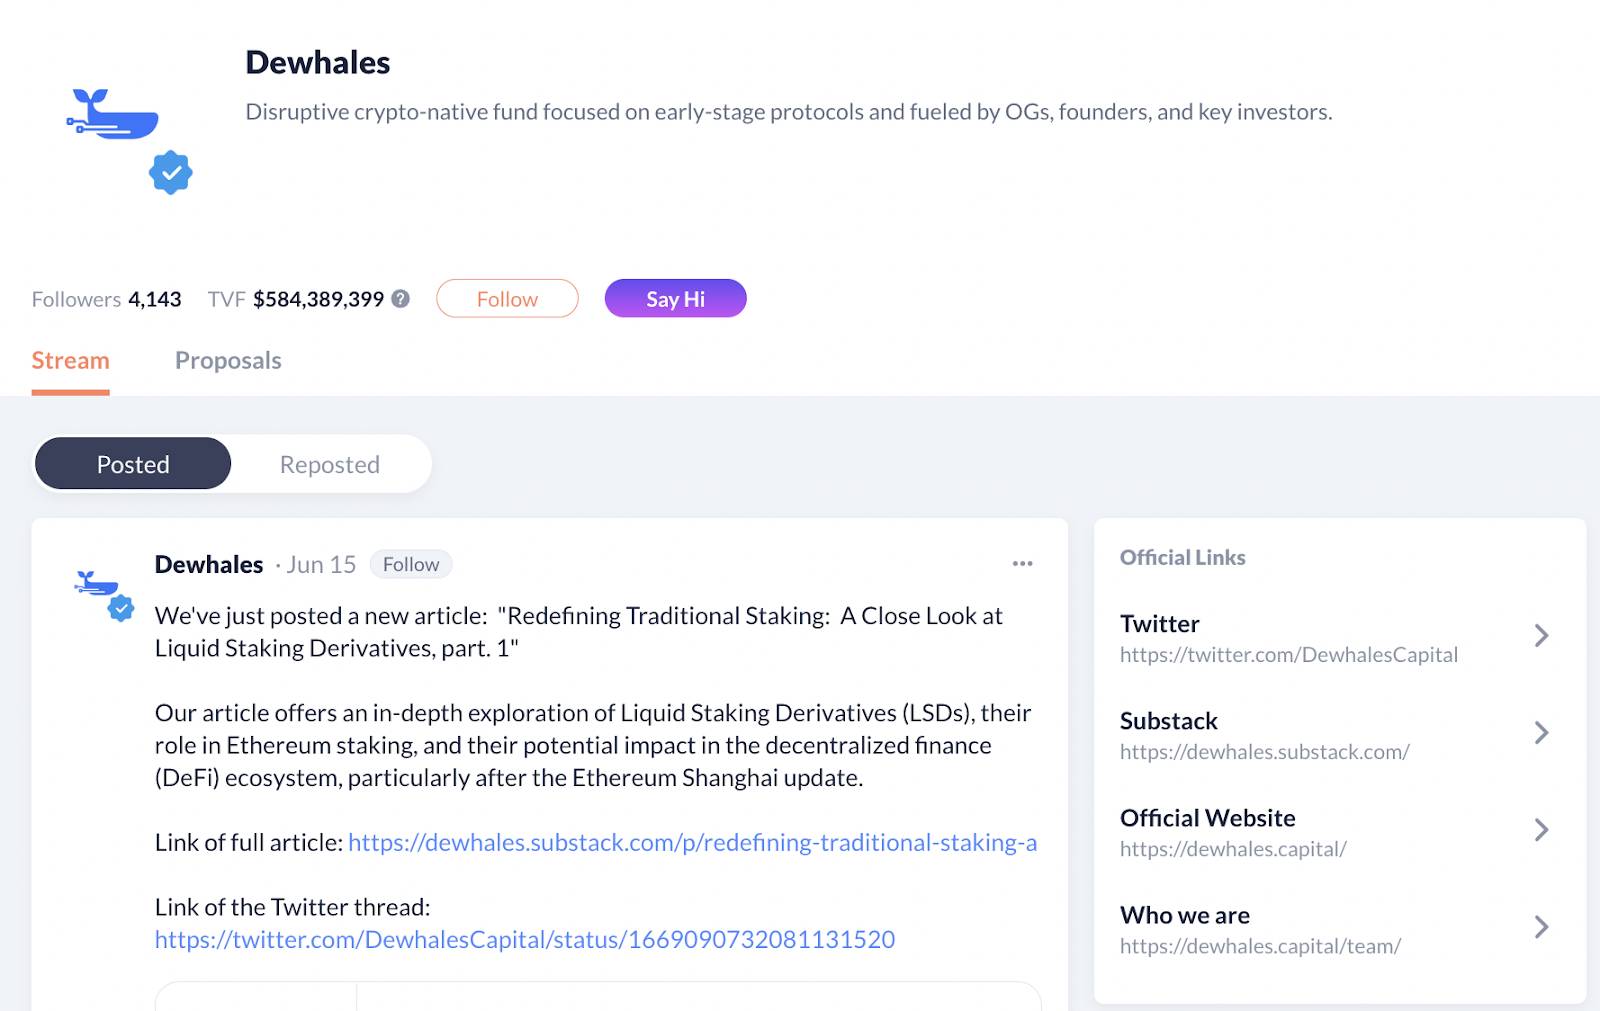Open the Stream tab
The image size is (1600, 1011).
[x=70, y=361]
